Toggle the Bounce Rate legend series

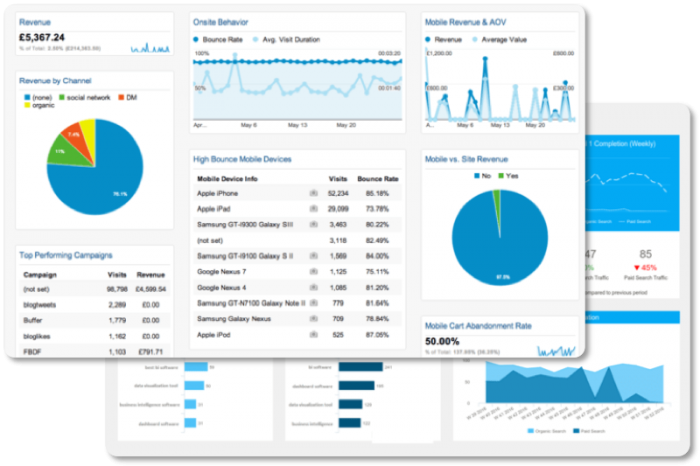point(218,39)
